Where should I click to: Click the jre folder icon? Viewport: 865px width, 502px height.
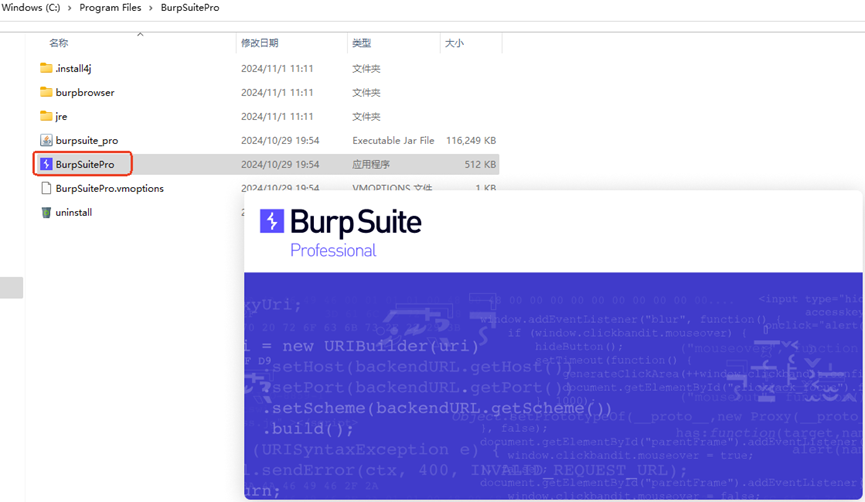(x=46, y=116)
